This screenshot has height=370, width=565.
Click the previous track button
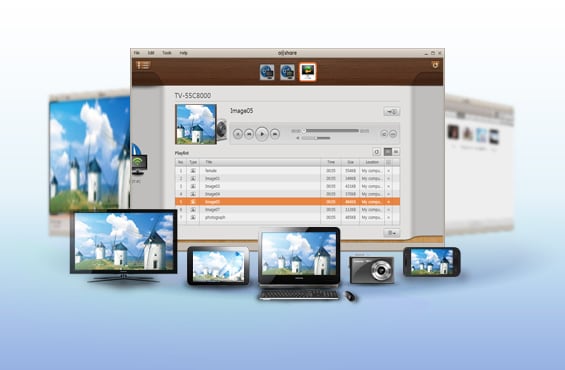click(x=249, y=134)
